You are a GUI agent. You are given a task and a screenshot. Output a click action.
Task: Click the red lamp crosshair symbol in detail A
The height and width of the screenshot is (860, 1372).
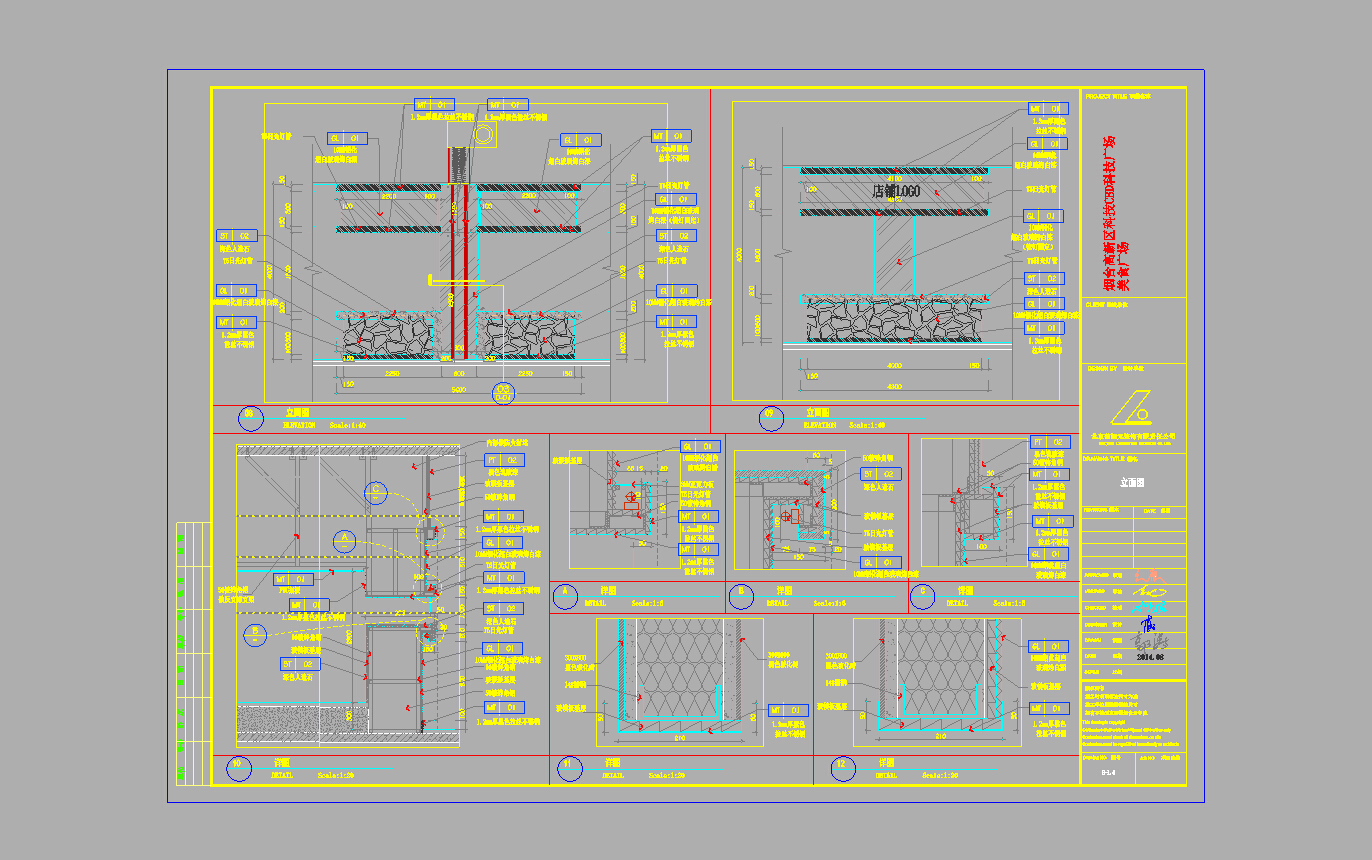pyautogui.click(x=632, y=498)
